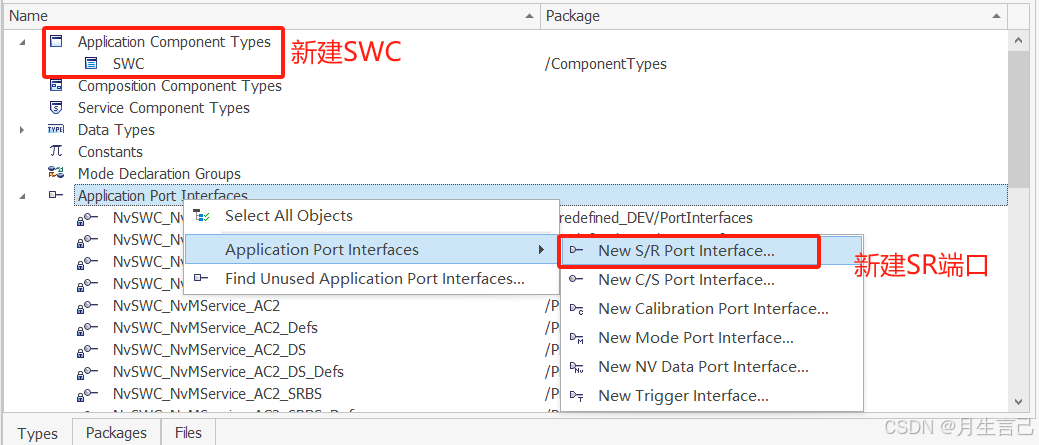Click the New NV Data Port Interface icon
The height and width of the screenshot is (445, 1039).
(x=577, y=367)
